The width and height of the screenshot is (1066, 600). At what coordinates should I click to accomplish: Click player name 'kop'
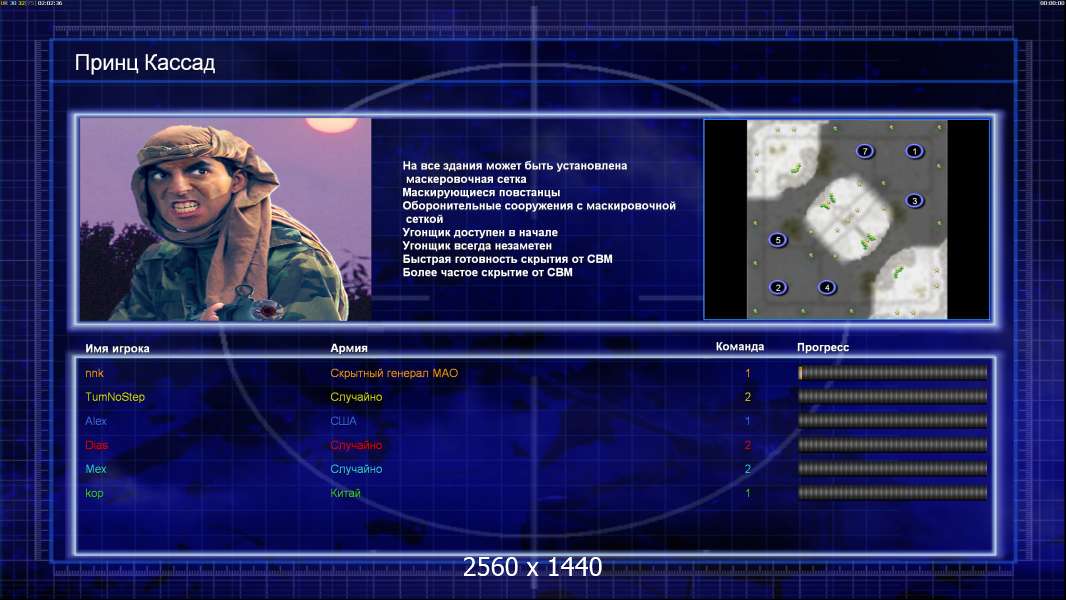(94, 493)
